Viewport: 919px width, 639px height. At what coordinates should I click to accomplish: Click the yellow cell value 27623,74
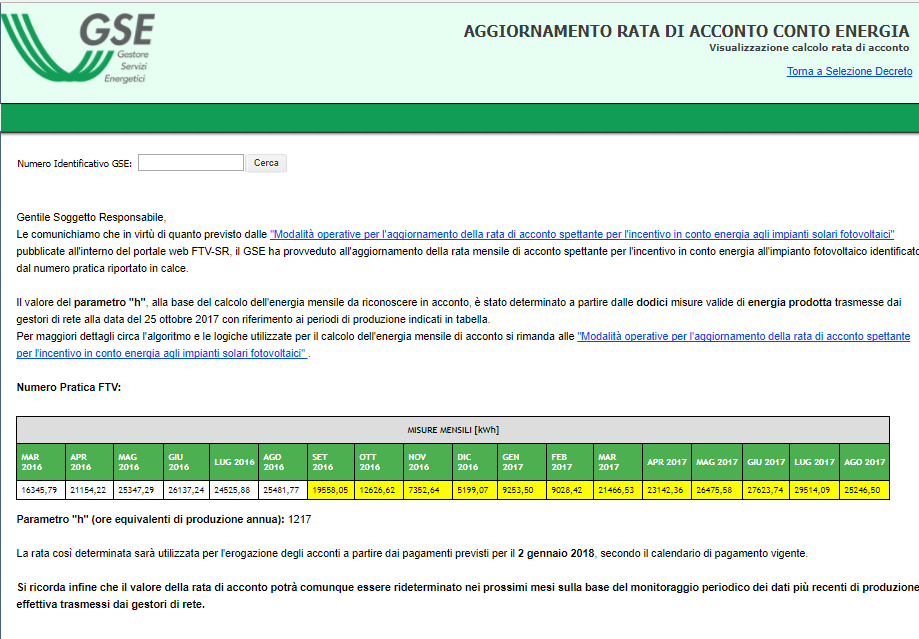(765, 490)
